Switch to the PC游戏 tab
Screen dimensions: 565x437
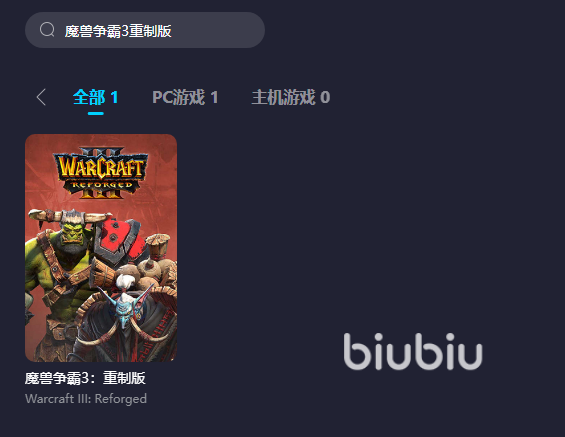click(x=185, y=97)
